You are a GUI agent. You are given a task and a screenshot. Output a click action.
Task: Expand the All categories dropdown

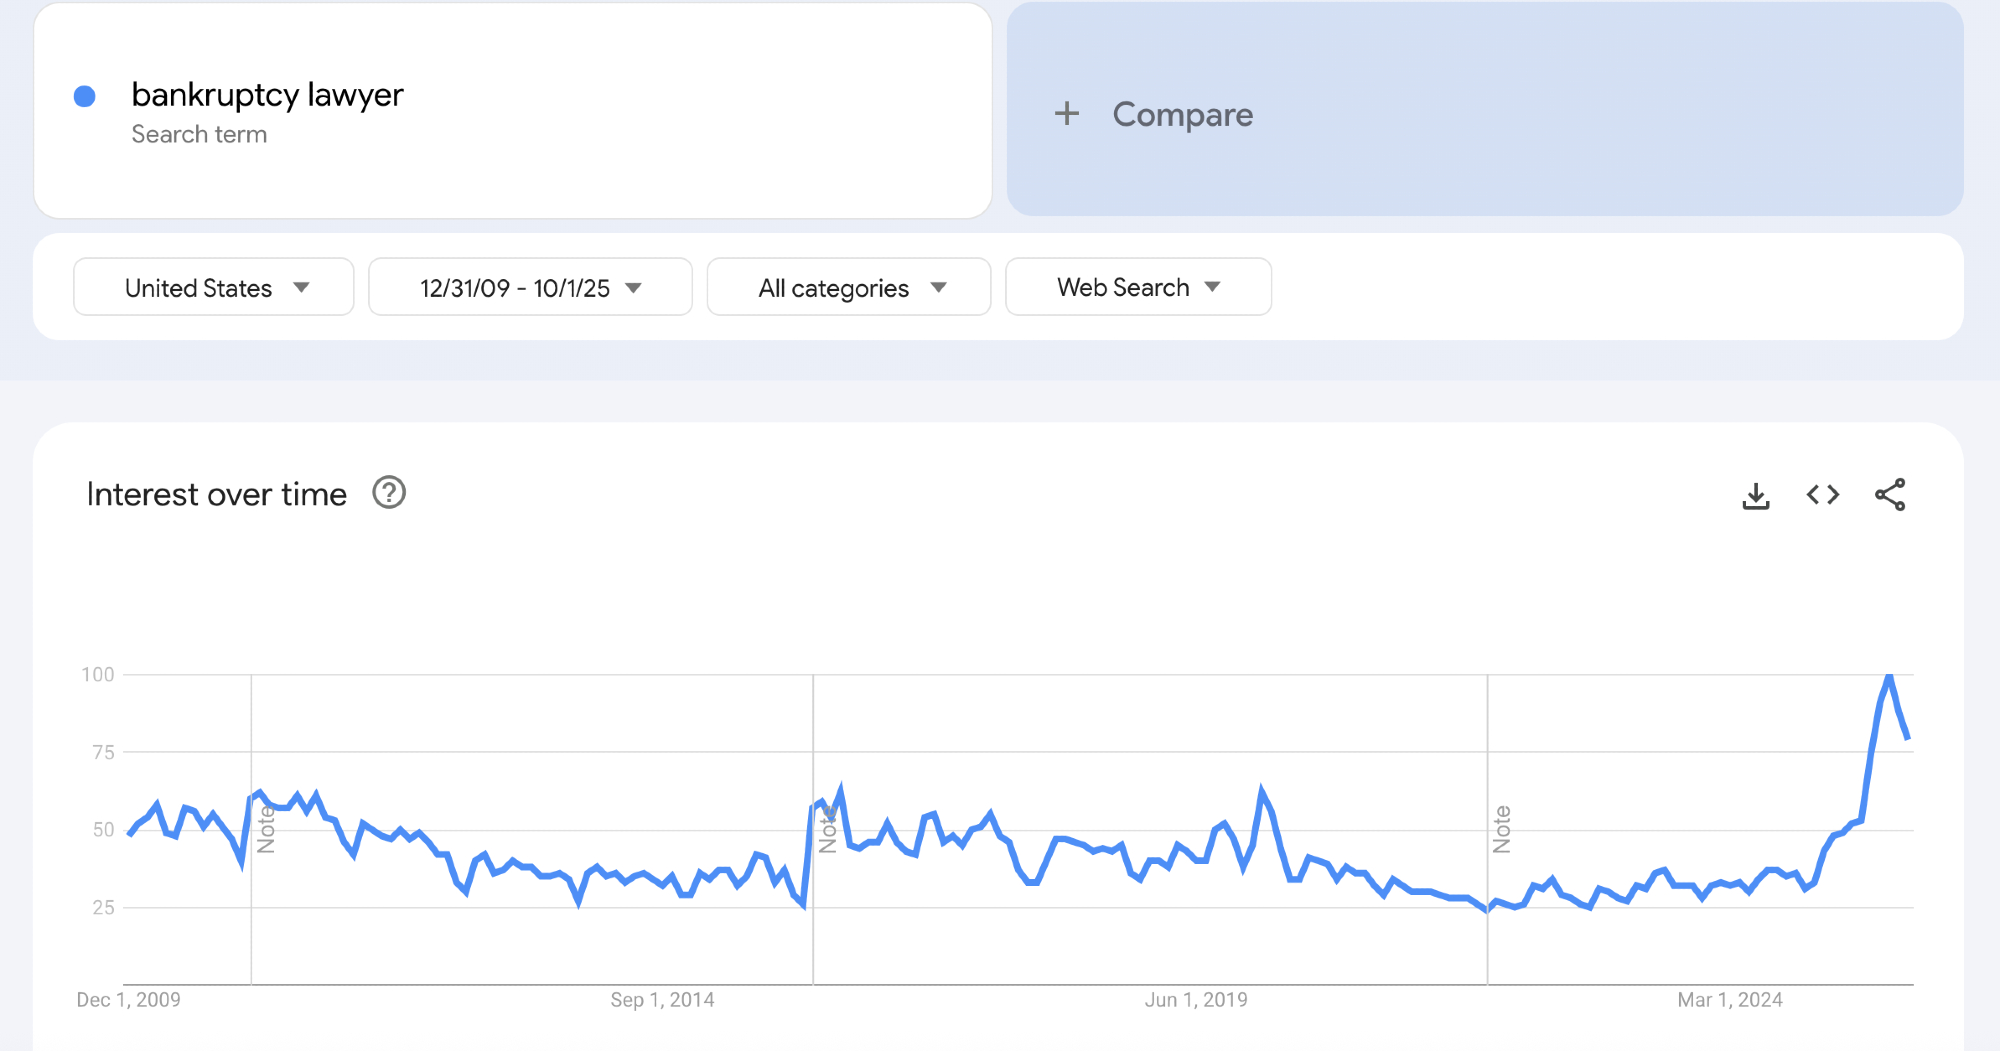point(849,288)
